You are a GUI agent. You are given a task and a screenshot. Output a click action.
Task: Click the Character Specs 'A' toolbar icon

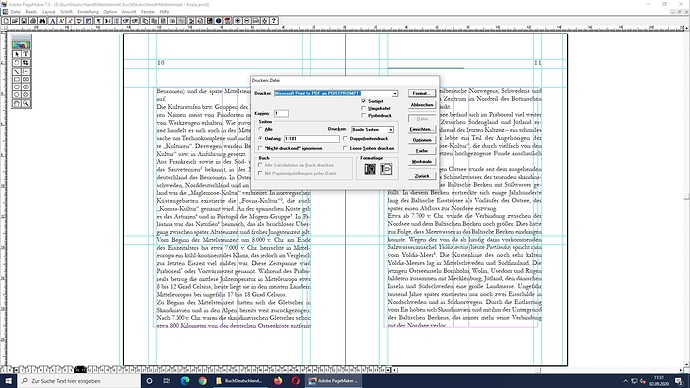(52, 21)
